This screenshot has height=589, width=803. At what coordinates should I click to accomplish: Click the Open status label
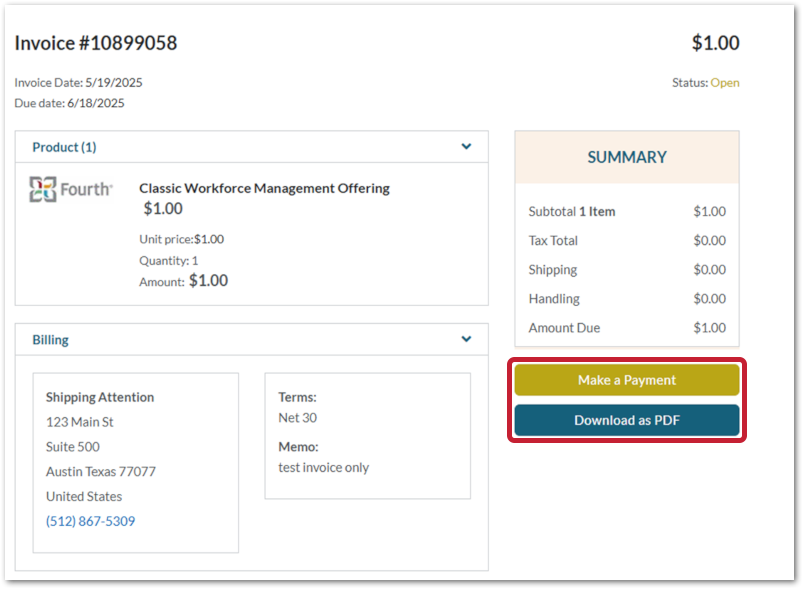[725, 83]
